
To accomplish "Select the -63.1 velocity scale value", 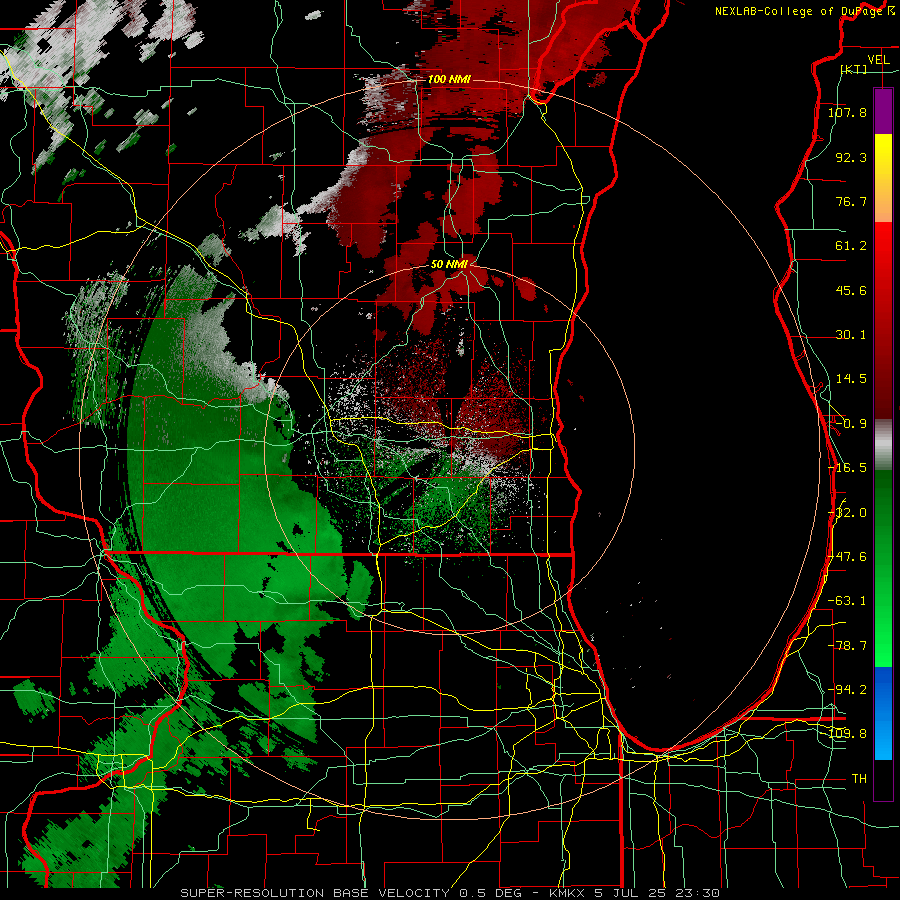I will point(847,601).
